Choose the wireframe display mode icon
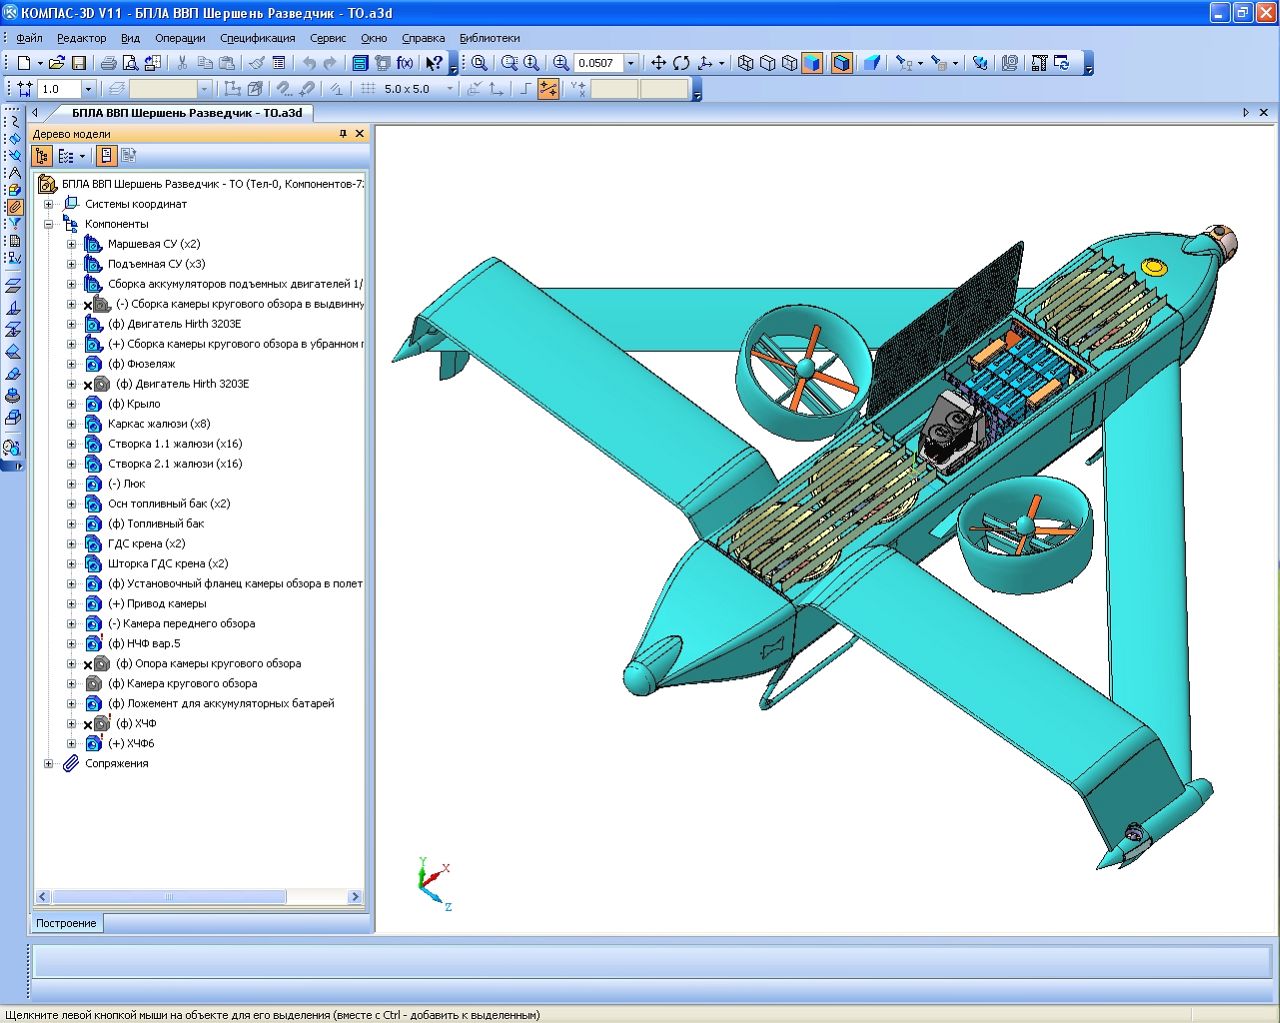 (746, 63)
